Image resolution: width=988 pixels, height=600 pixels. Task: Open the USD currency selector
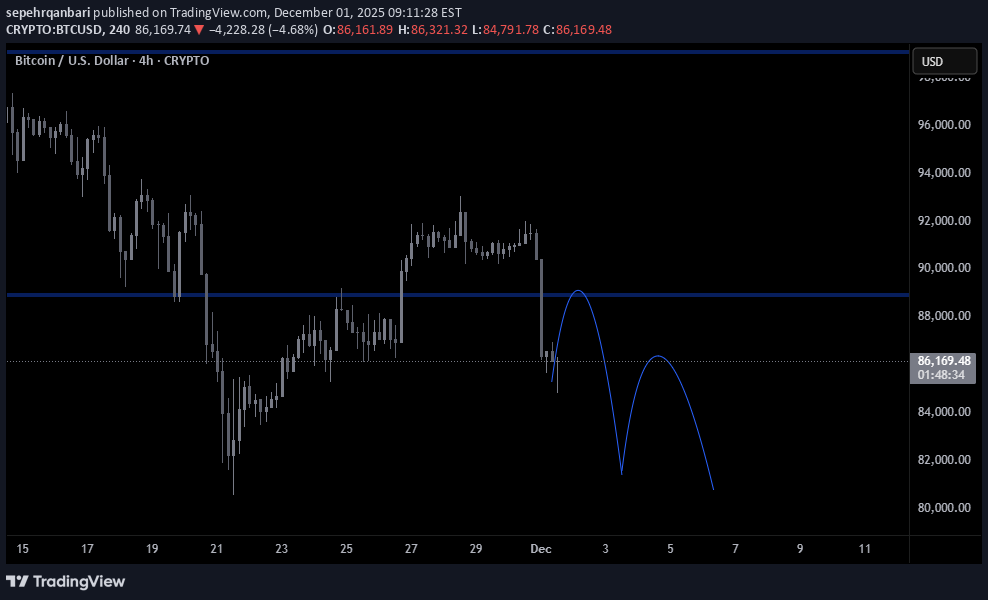click(x=944, y=62)
